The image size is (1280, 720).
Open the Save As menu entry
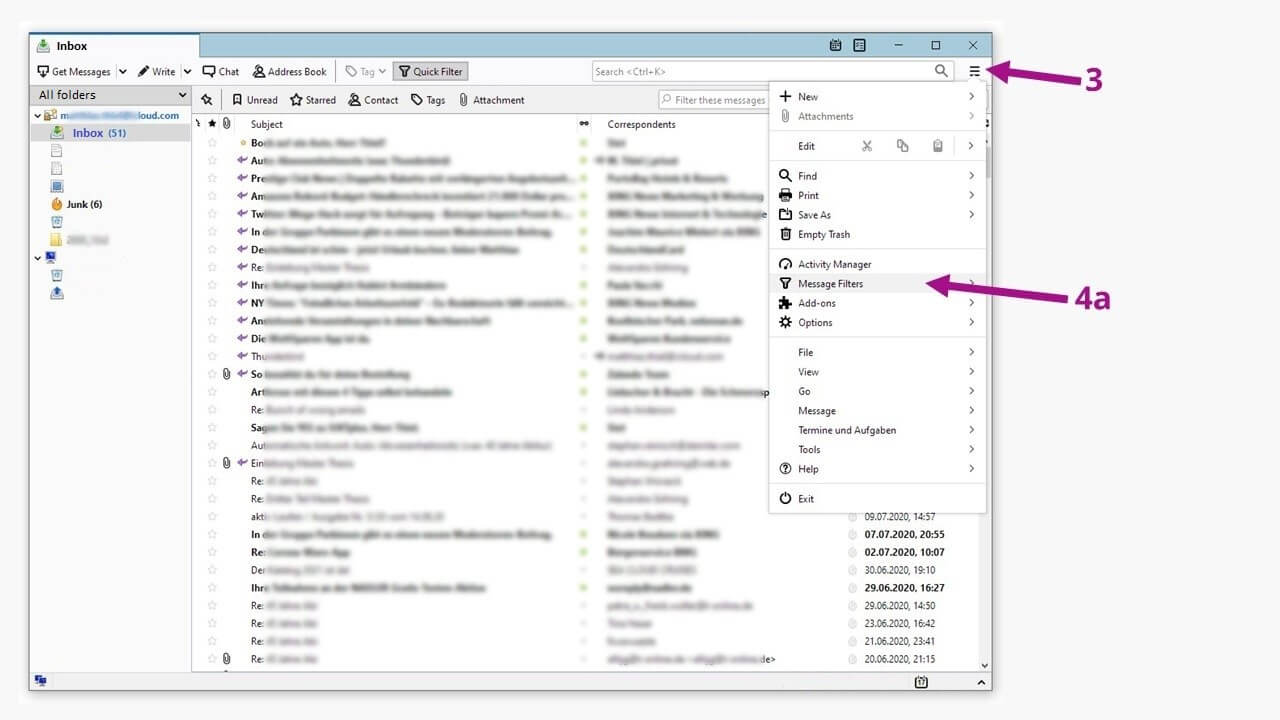[x=877, y=215]
